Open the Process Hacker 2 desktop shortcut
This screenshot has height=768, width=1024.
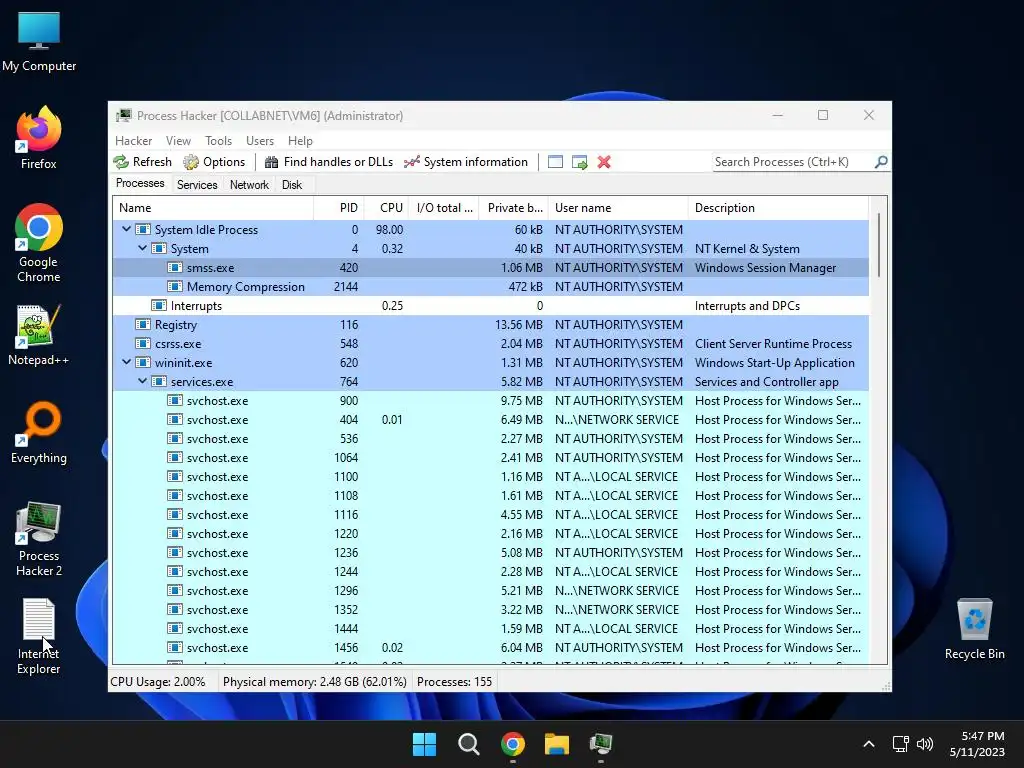39,539
